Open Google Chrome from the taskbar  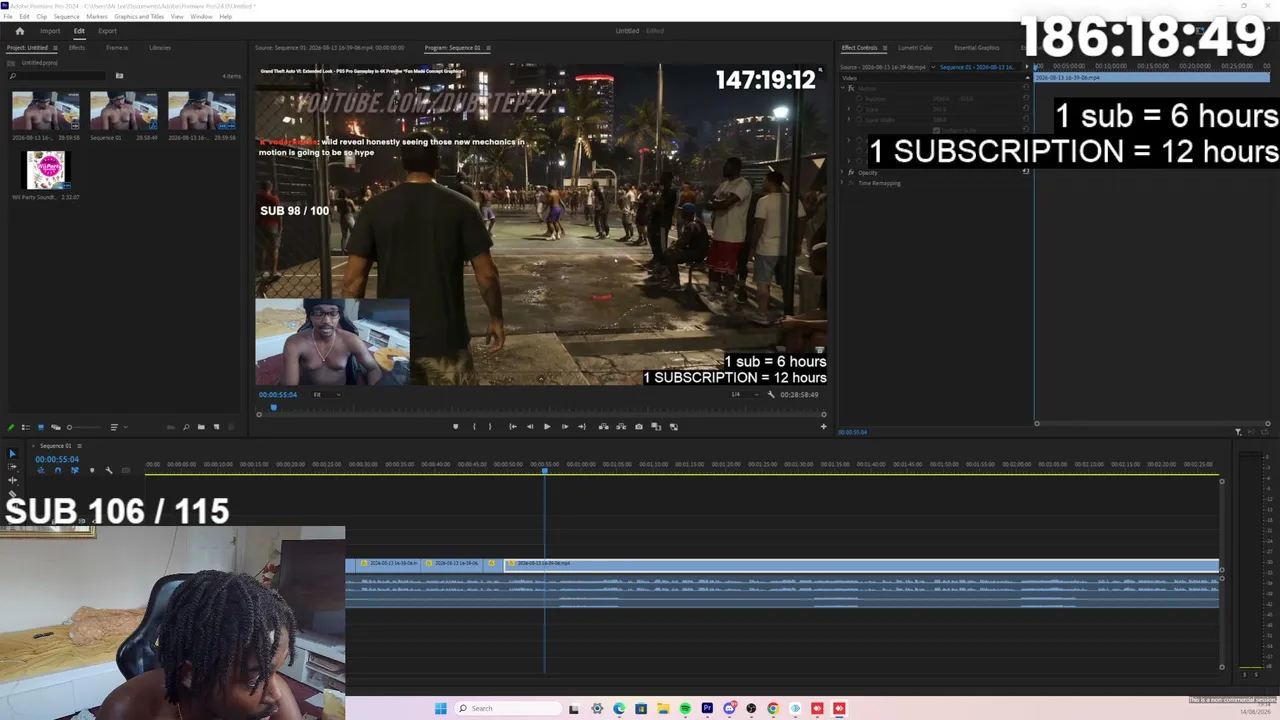coord(773,708)
